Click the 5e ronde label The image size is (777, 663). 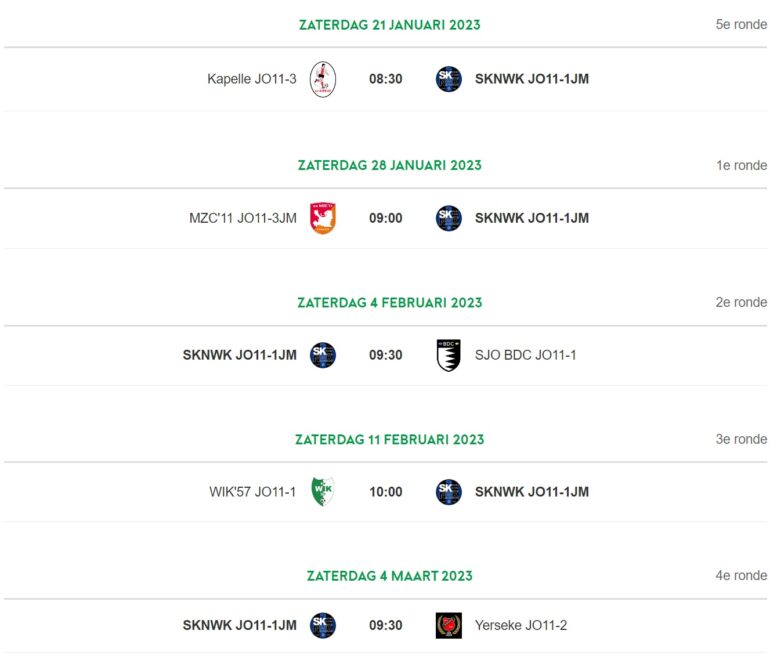741,24
